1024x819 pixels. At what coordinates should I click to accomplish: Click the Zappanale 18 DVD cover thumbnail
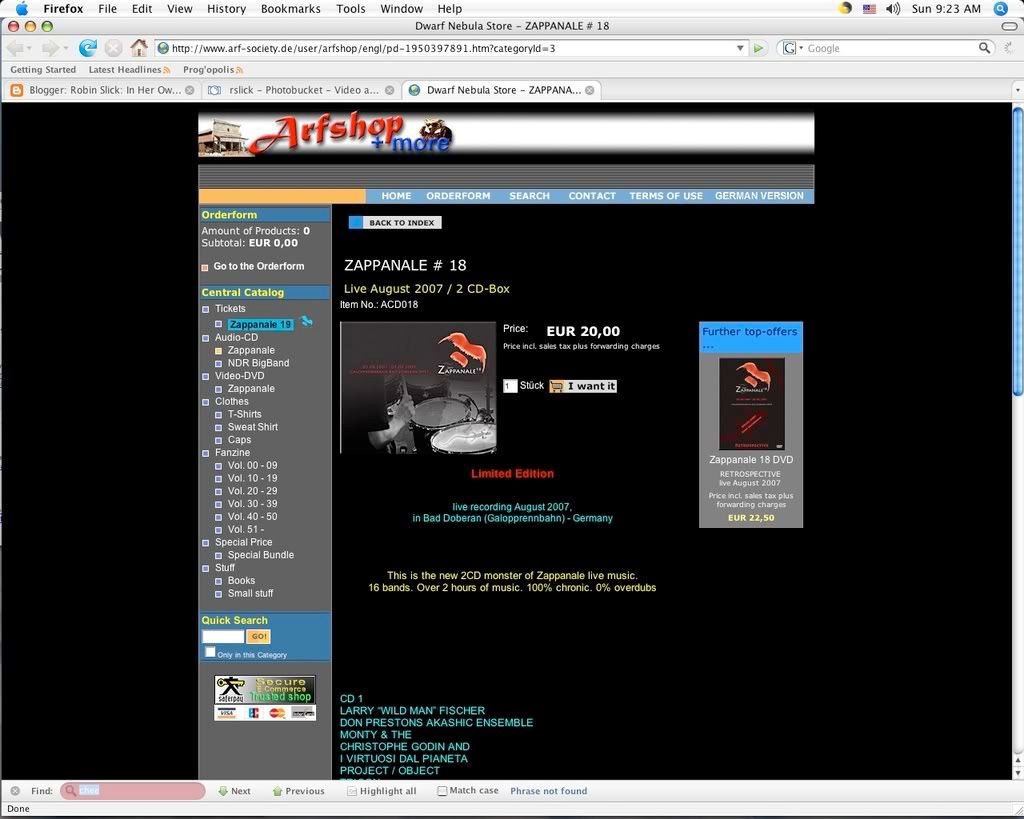(x=751, y=404)
